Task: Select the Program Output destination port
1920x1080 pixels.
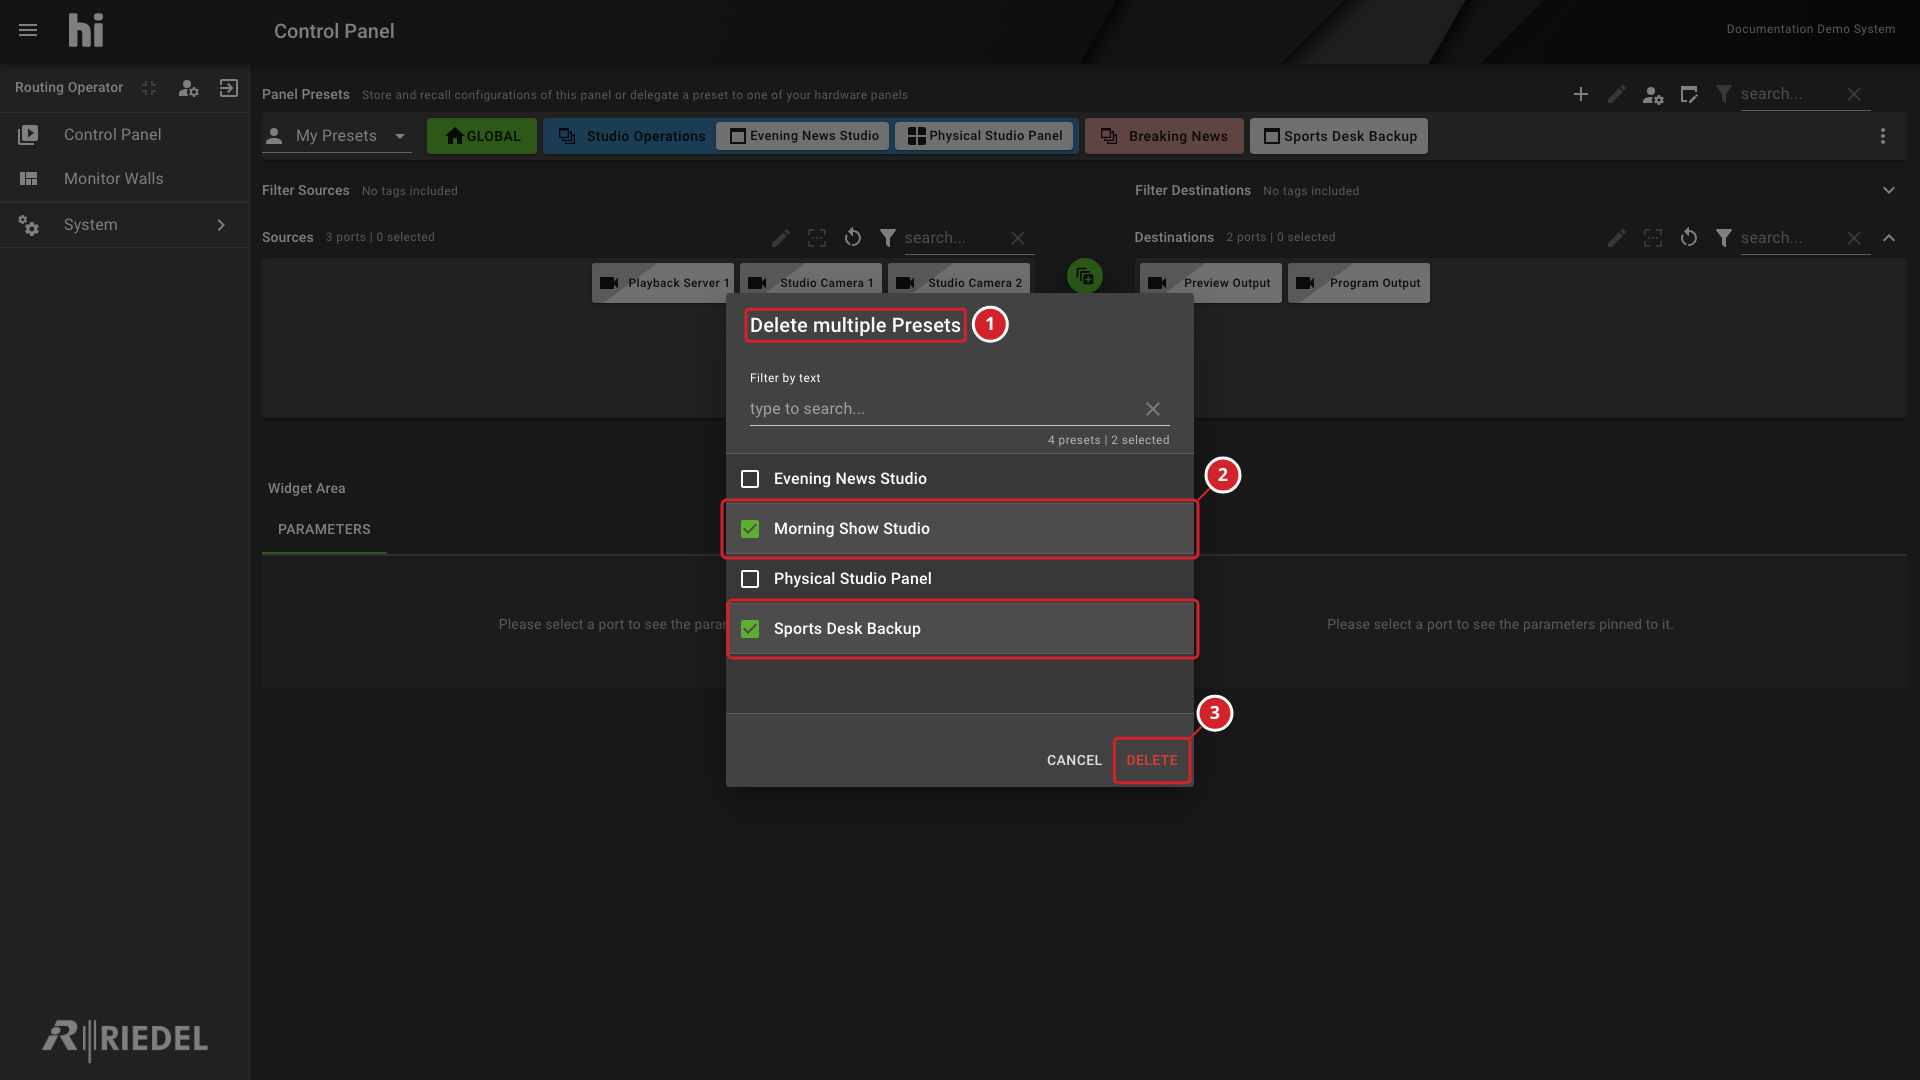Action: pyautogui.click(x=1359, y=283)
